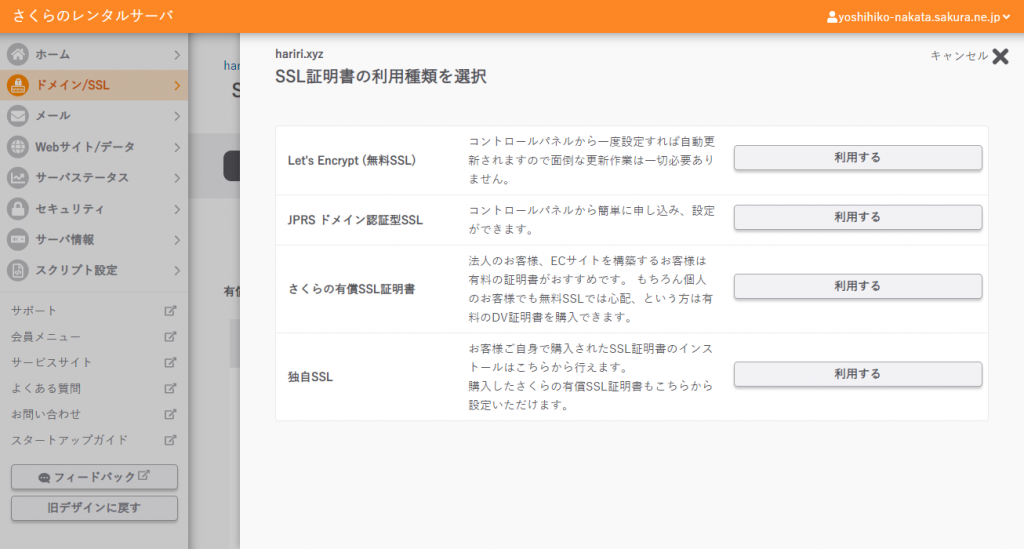Expand the サーバ情報 chevron
This screenshot has height=549, width=1024.
177,240
